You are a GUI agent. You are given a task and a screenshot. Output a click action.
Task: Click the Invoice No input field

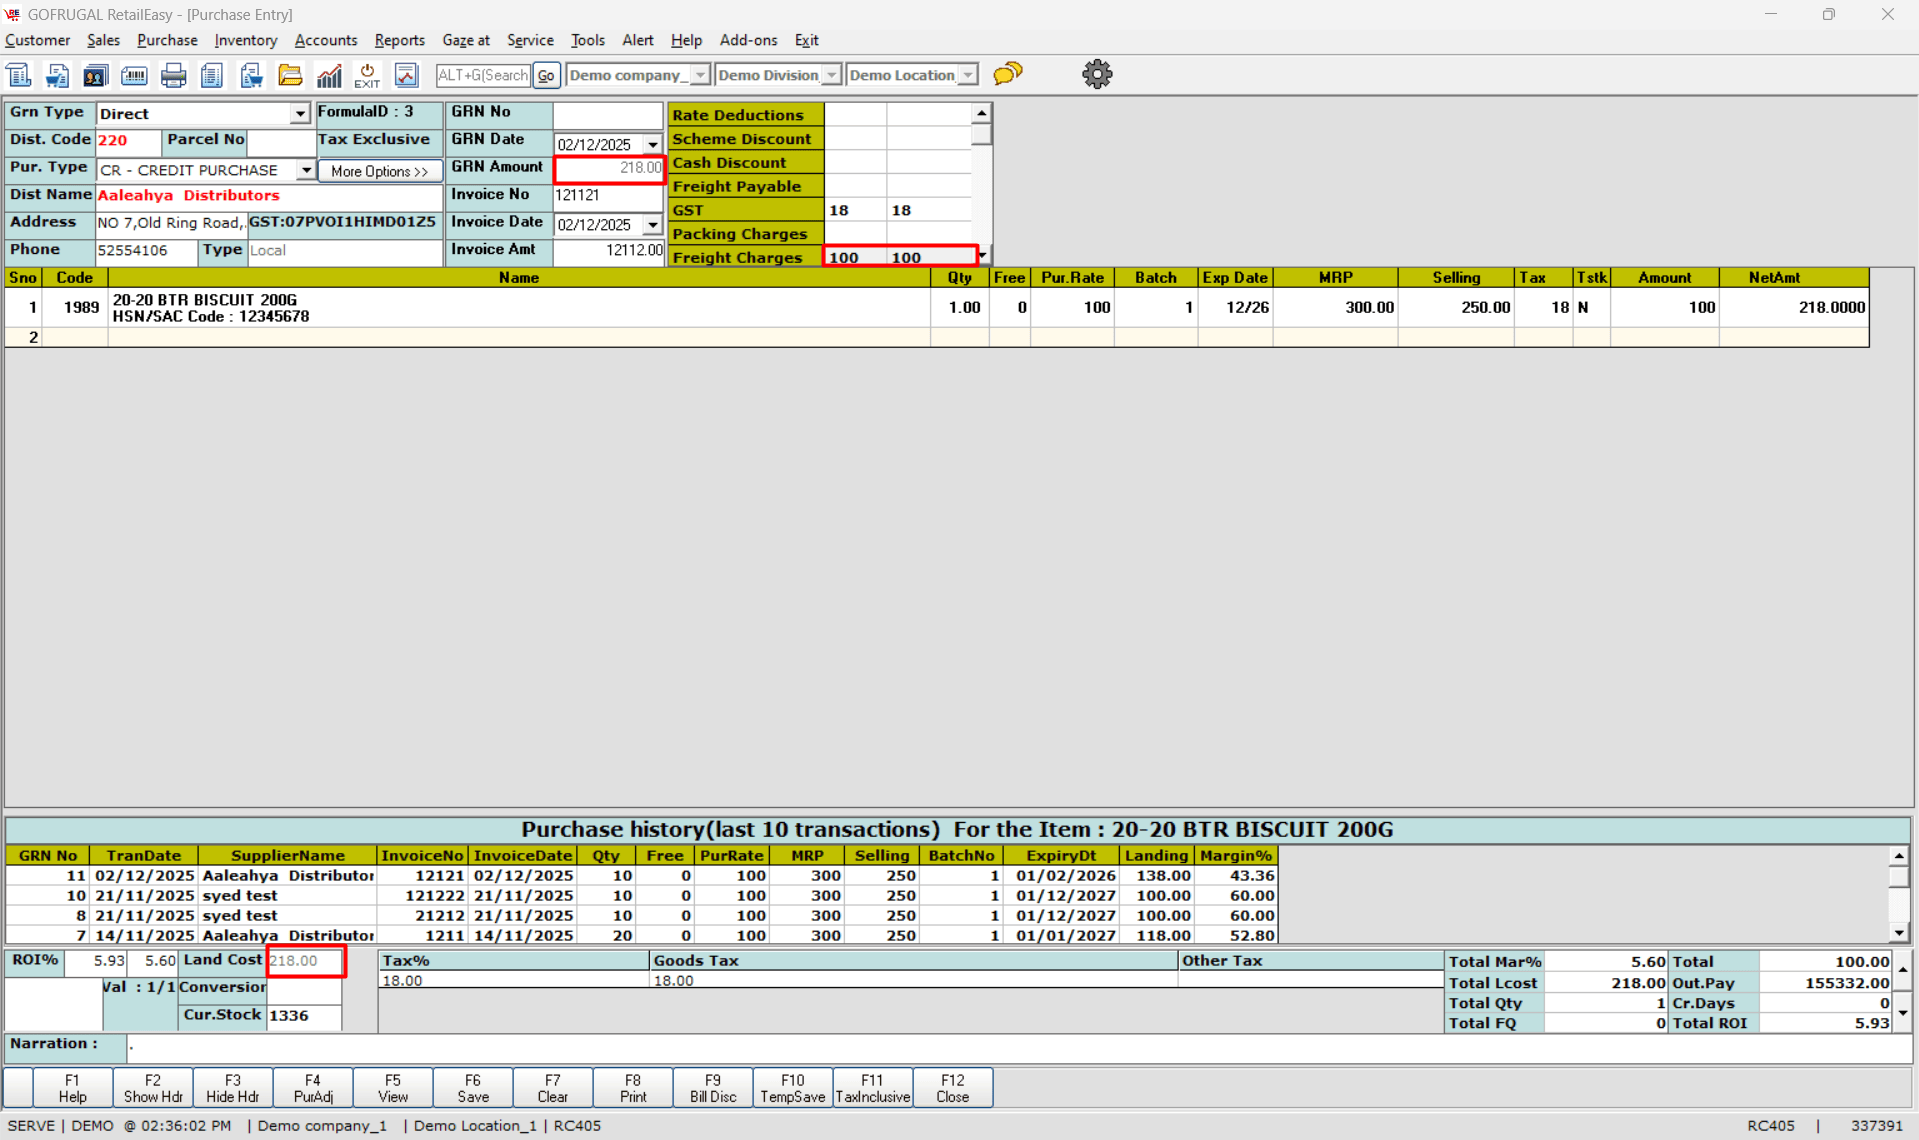pos(607,195)
